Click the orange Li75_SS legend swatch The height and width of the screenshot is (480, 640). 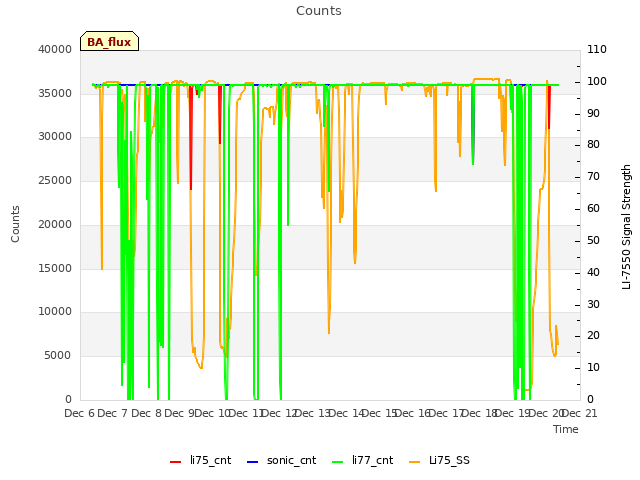coord(414,462)
